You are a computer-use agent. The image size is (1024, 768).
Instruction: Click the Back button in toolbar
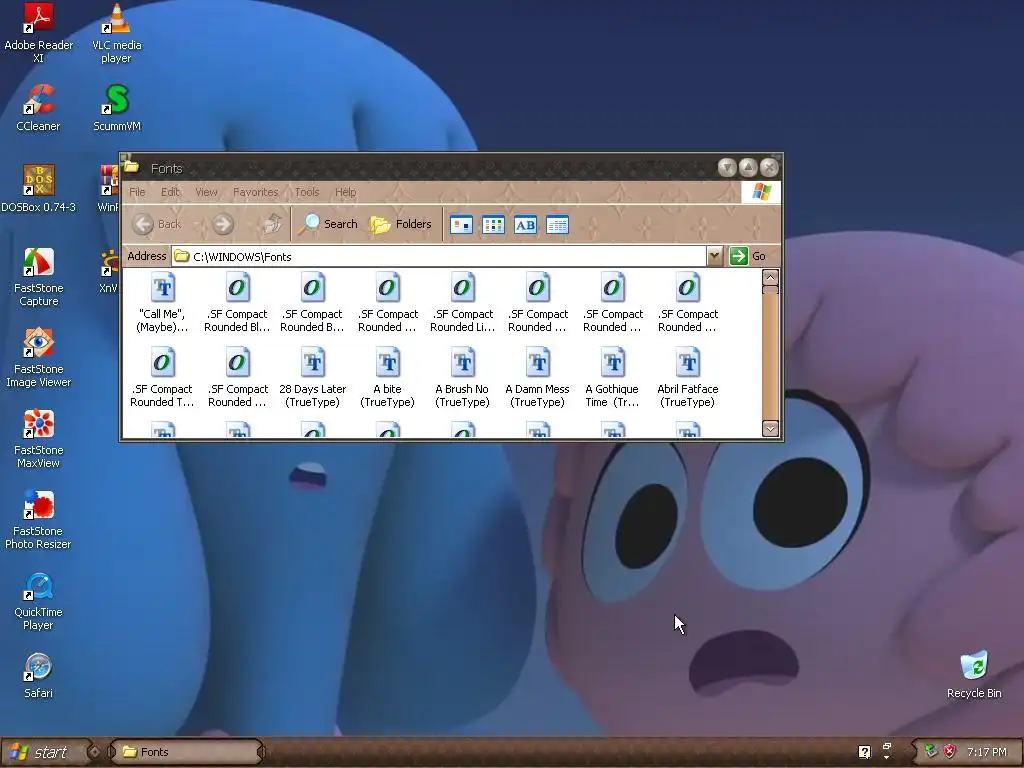tap(157, 224)
